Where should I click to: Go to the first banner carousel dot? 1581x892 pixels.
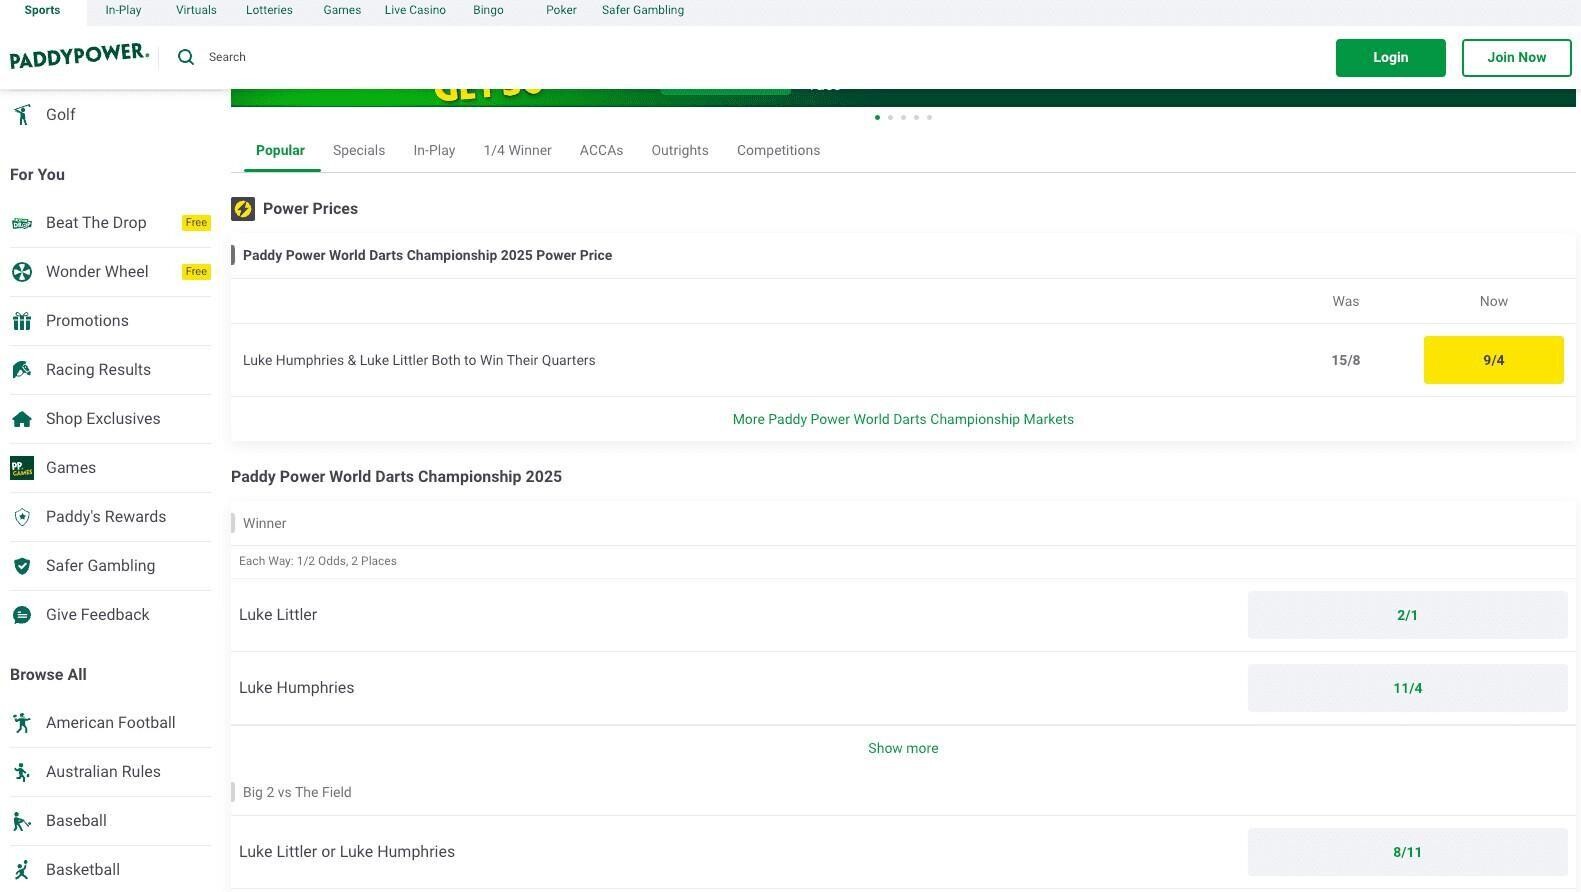(877, 118)
